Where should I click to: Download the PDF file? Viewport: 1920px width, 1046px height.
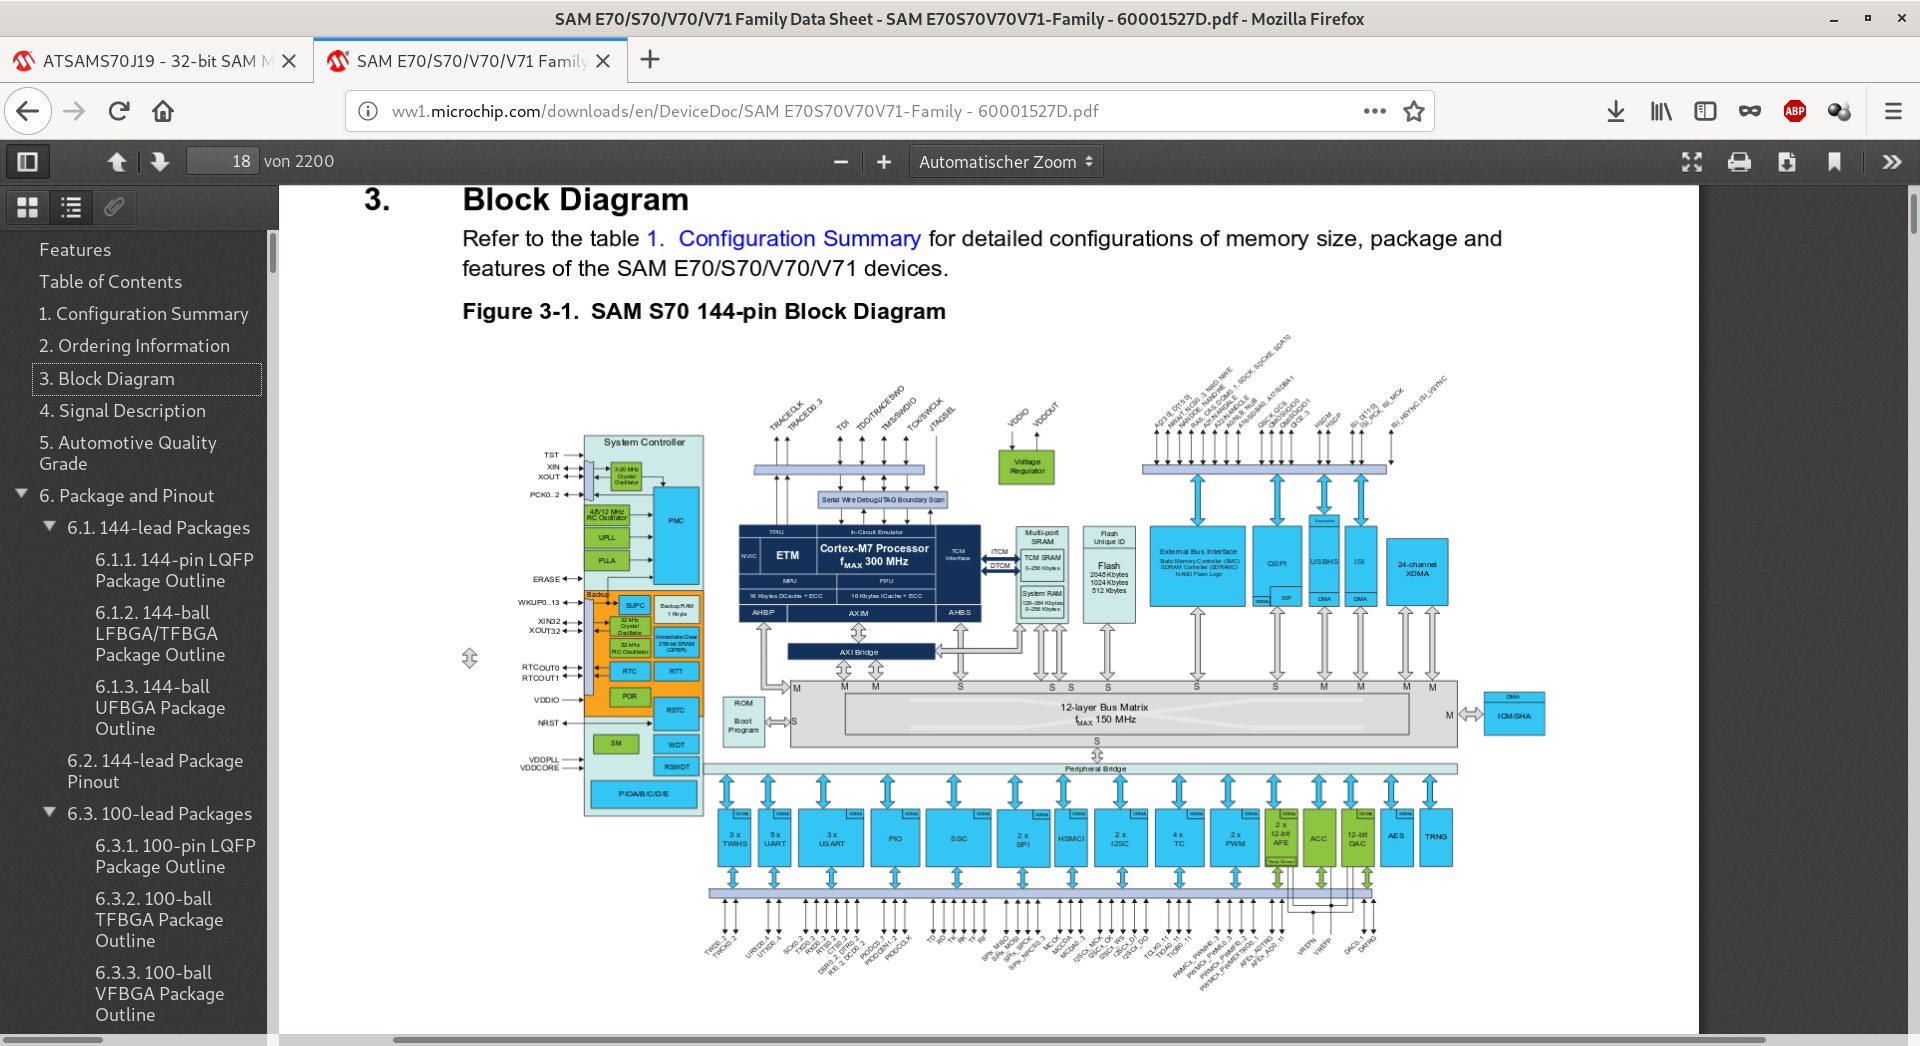click(x=1787, y=162)
